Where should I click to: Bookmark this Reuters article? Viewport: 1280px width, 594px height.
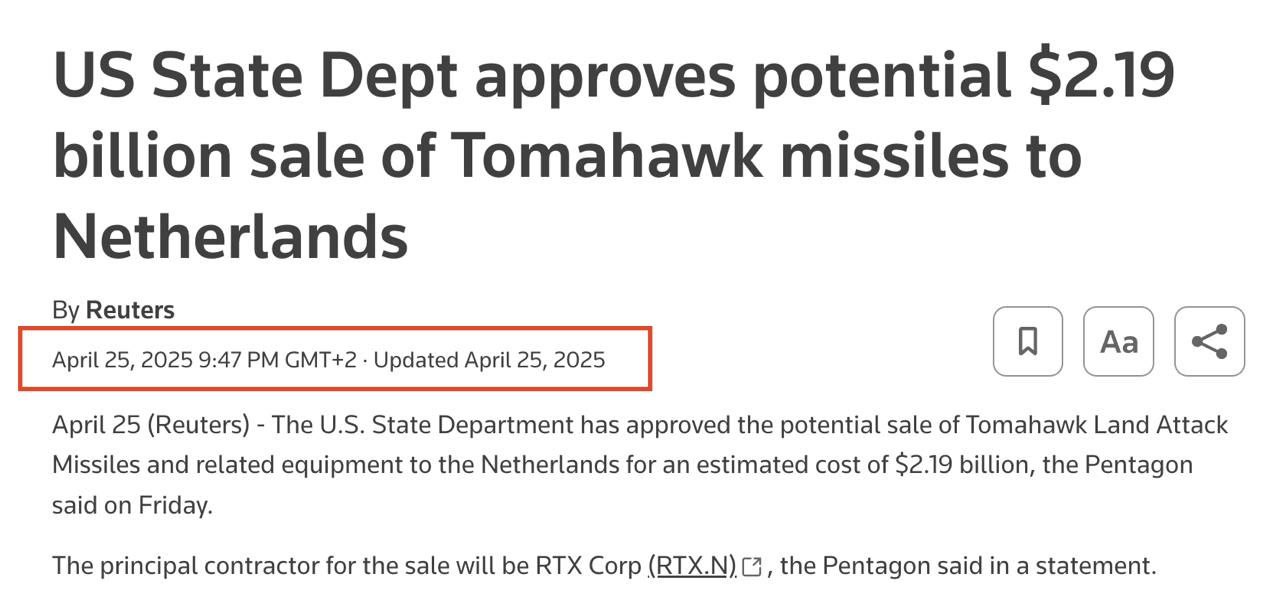1027,342
